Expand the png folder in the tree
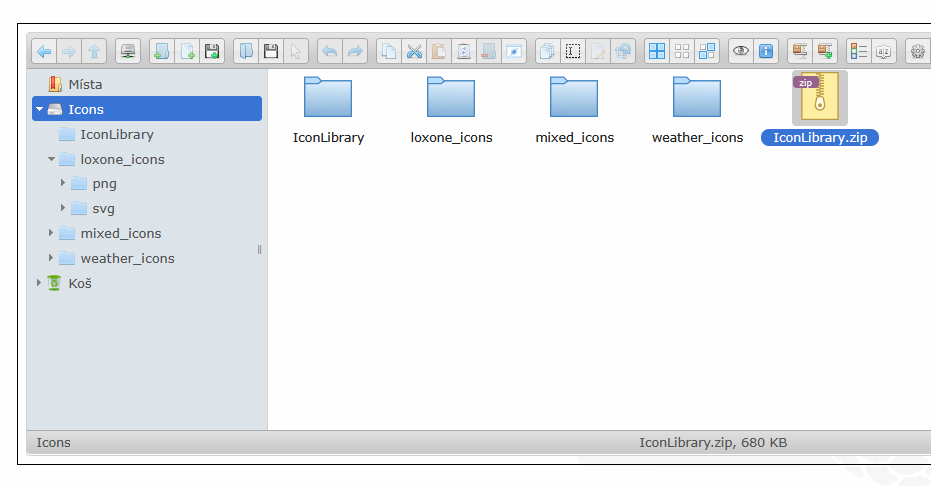Image resolution: width=931 pixels, height=486 pixels. pos(63,183)
